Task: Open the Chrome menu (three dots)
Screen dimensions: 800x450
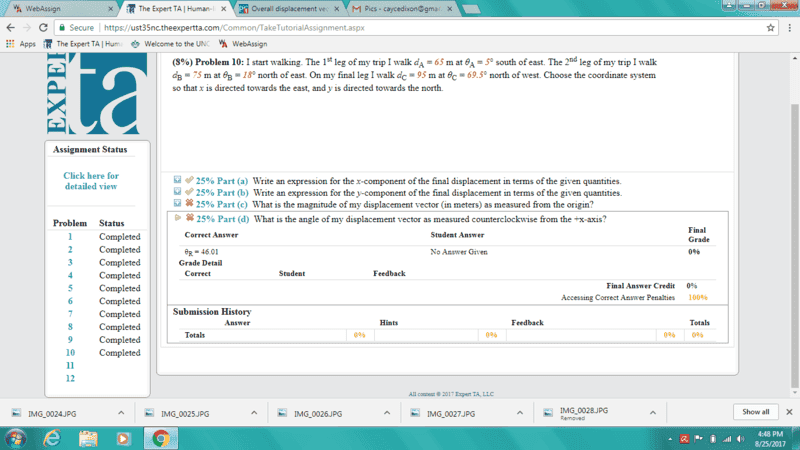Action: (x=789, y=28)
